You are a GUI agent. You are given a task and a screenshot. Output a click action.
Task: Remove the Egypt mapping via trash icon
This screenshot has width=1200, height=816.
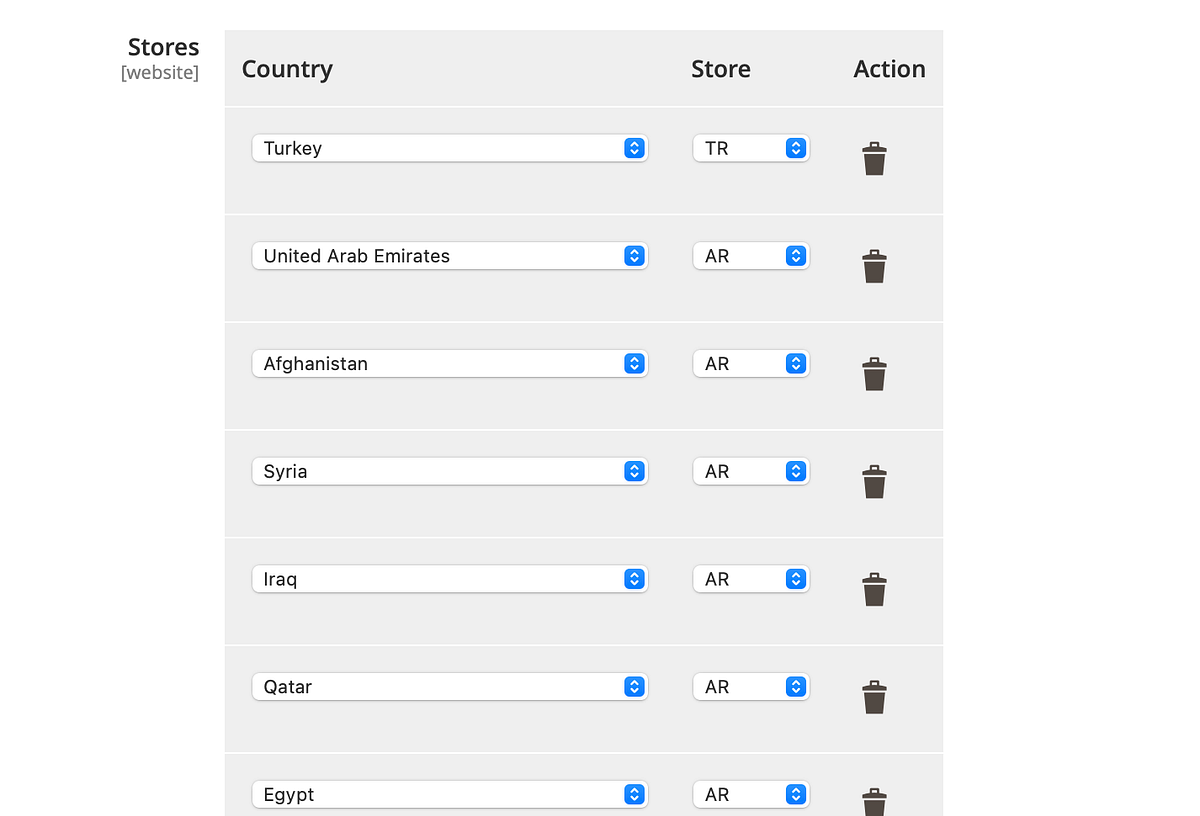click(x=874, y=800)
